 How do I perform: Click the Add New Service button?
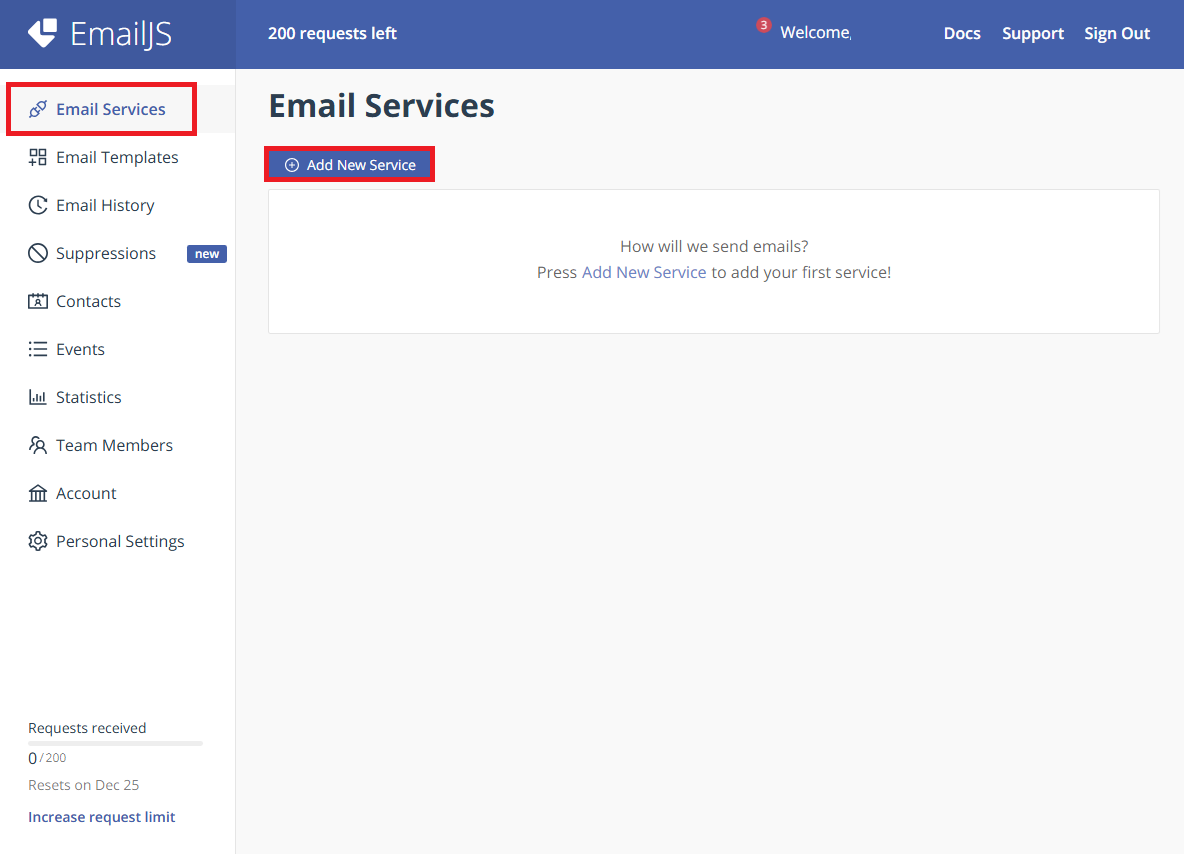point(349,165)
